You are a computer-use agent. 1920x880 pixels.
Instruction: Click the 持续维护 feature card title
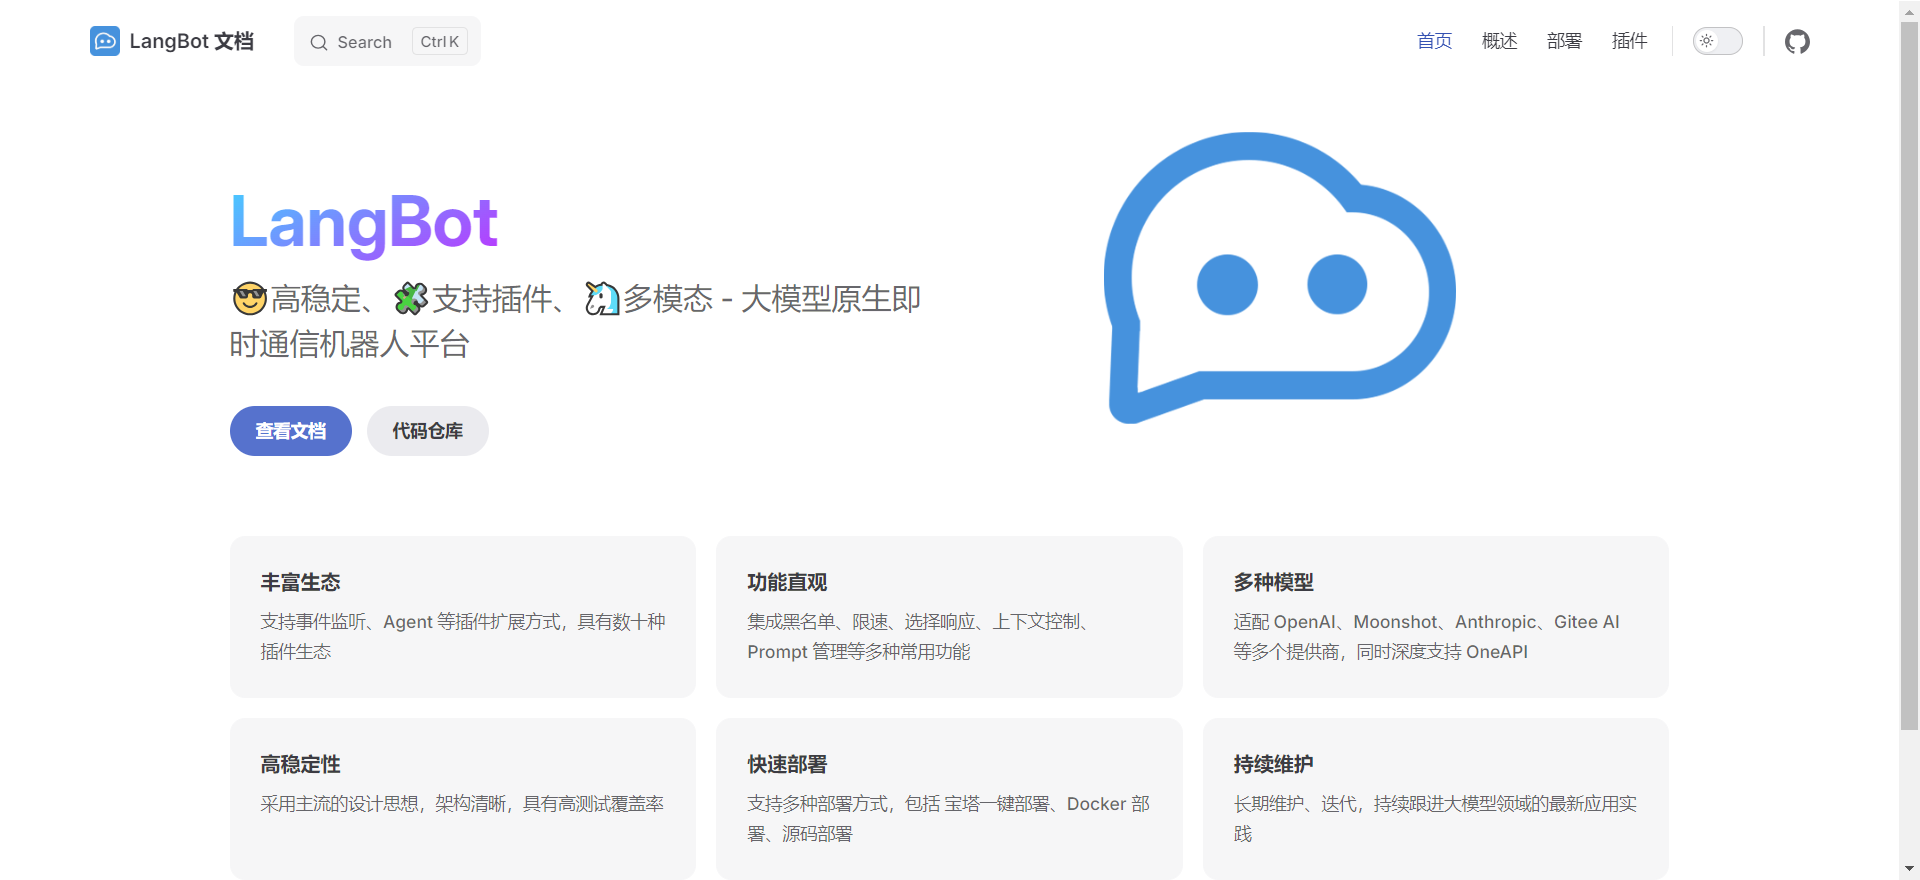(x=1273, y=764)
